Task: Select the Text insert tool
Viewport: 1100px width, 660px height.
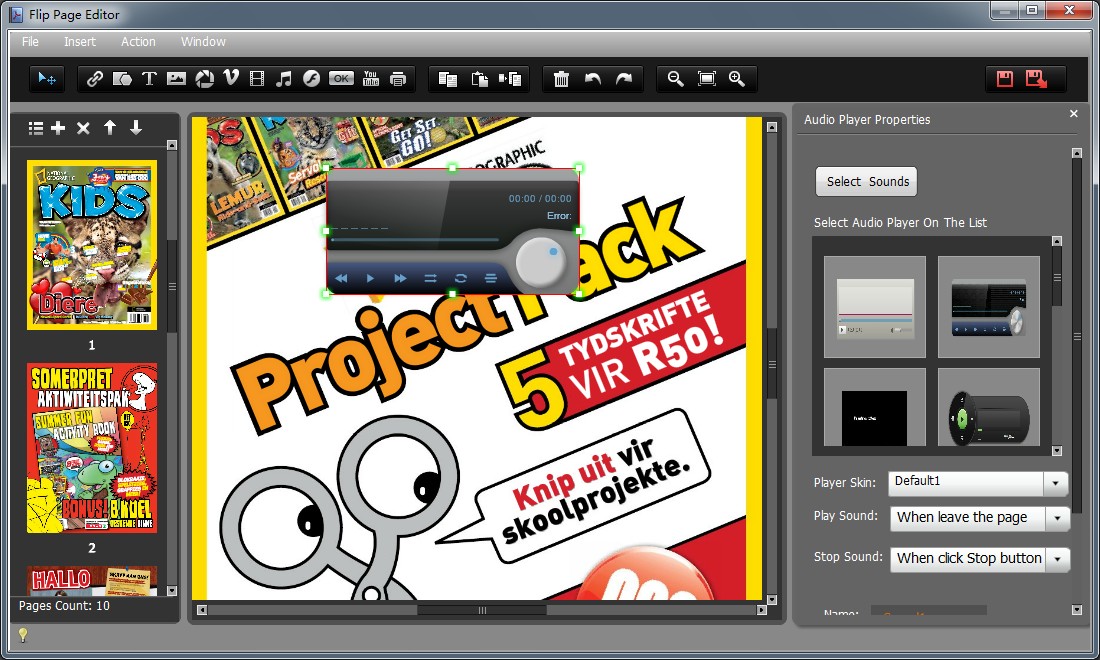Action: (149, 79)
